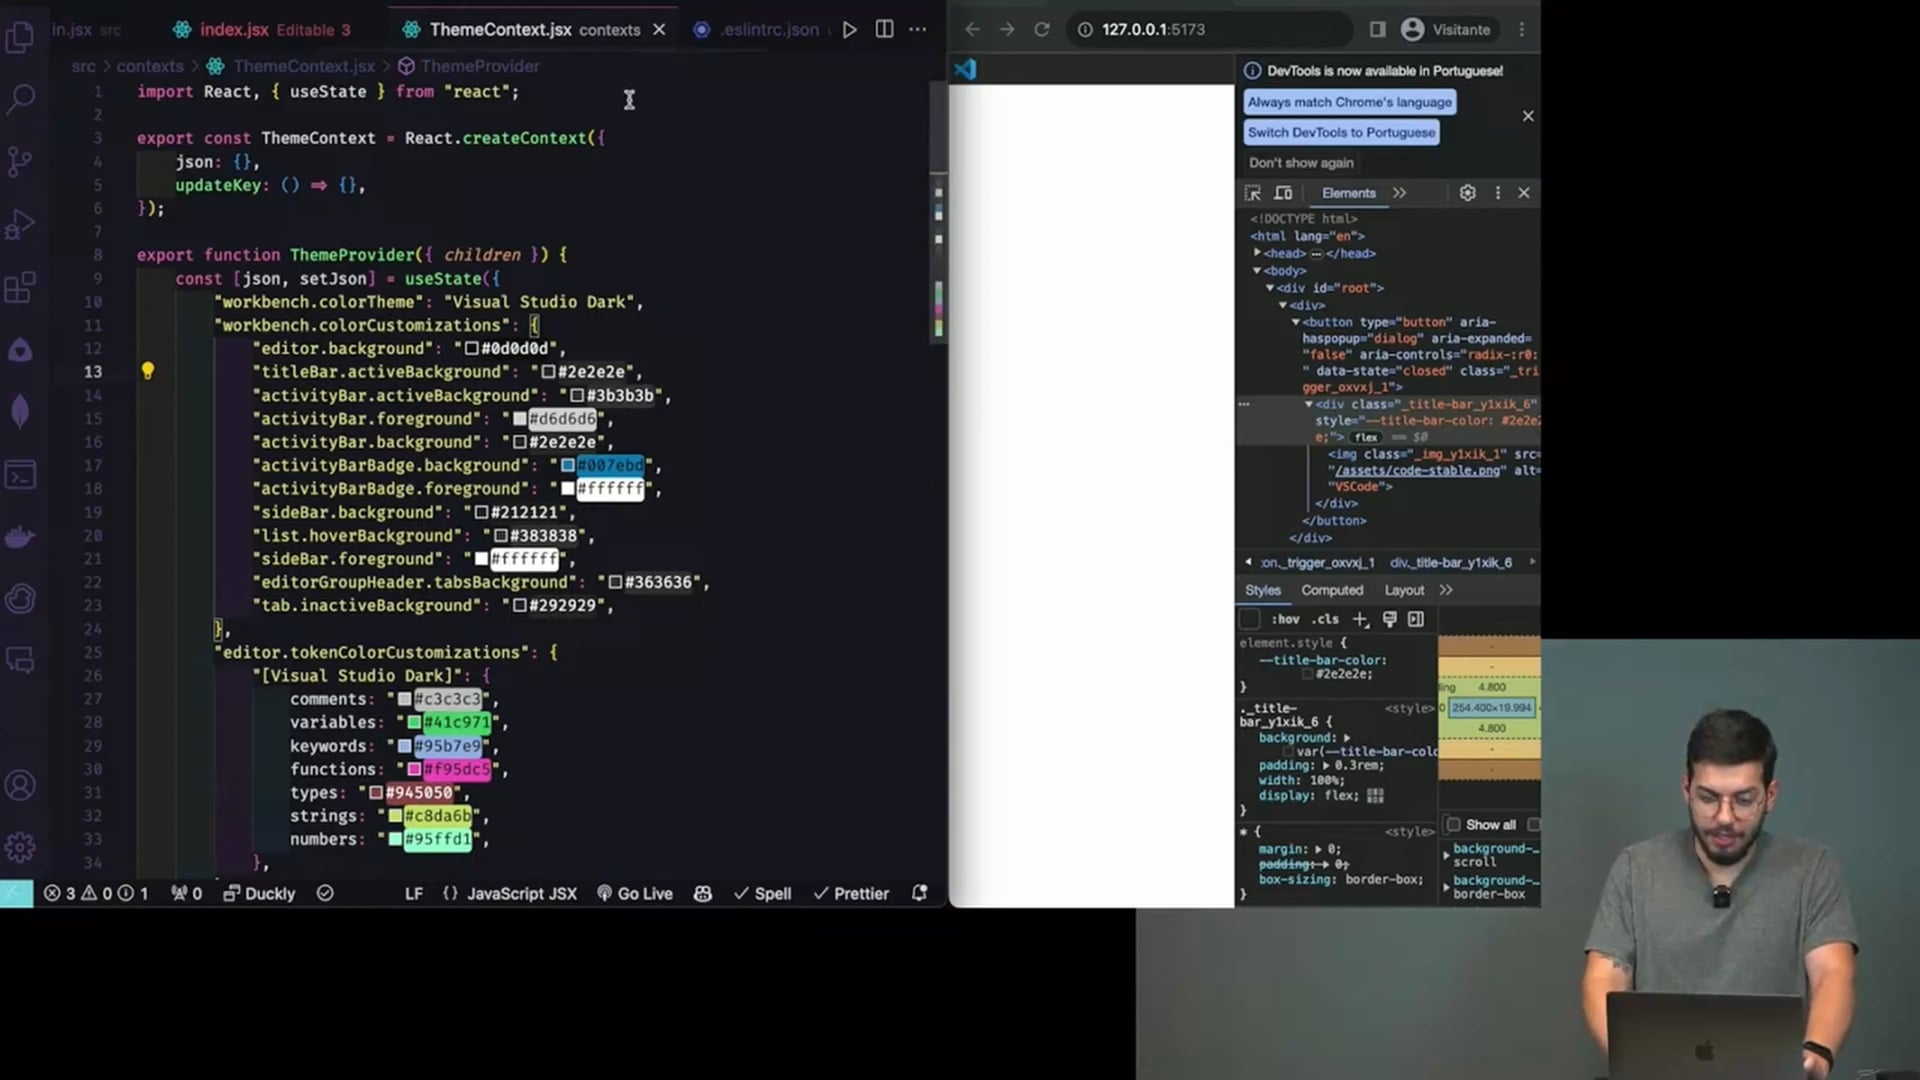Viewport: 1920px width, 1080px height.
Task: Click the flexbox editor icon beside display flex
Action: point(1376,796)
